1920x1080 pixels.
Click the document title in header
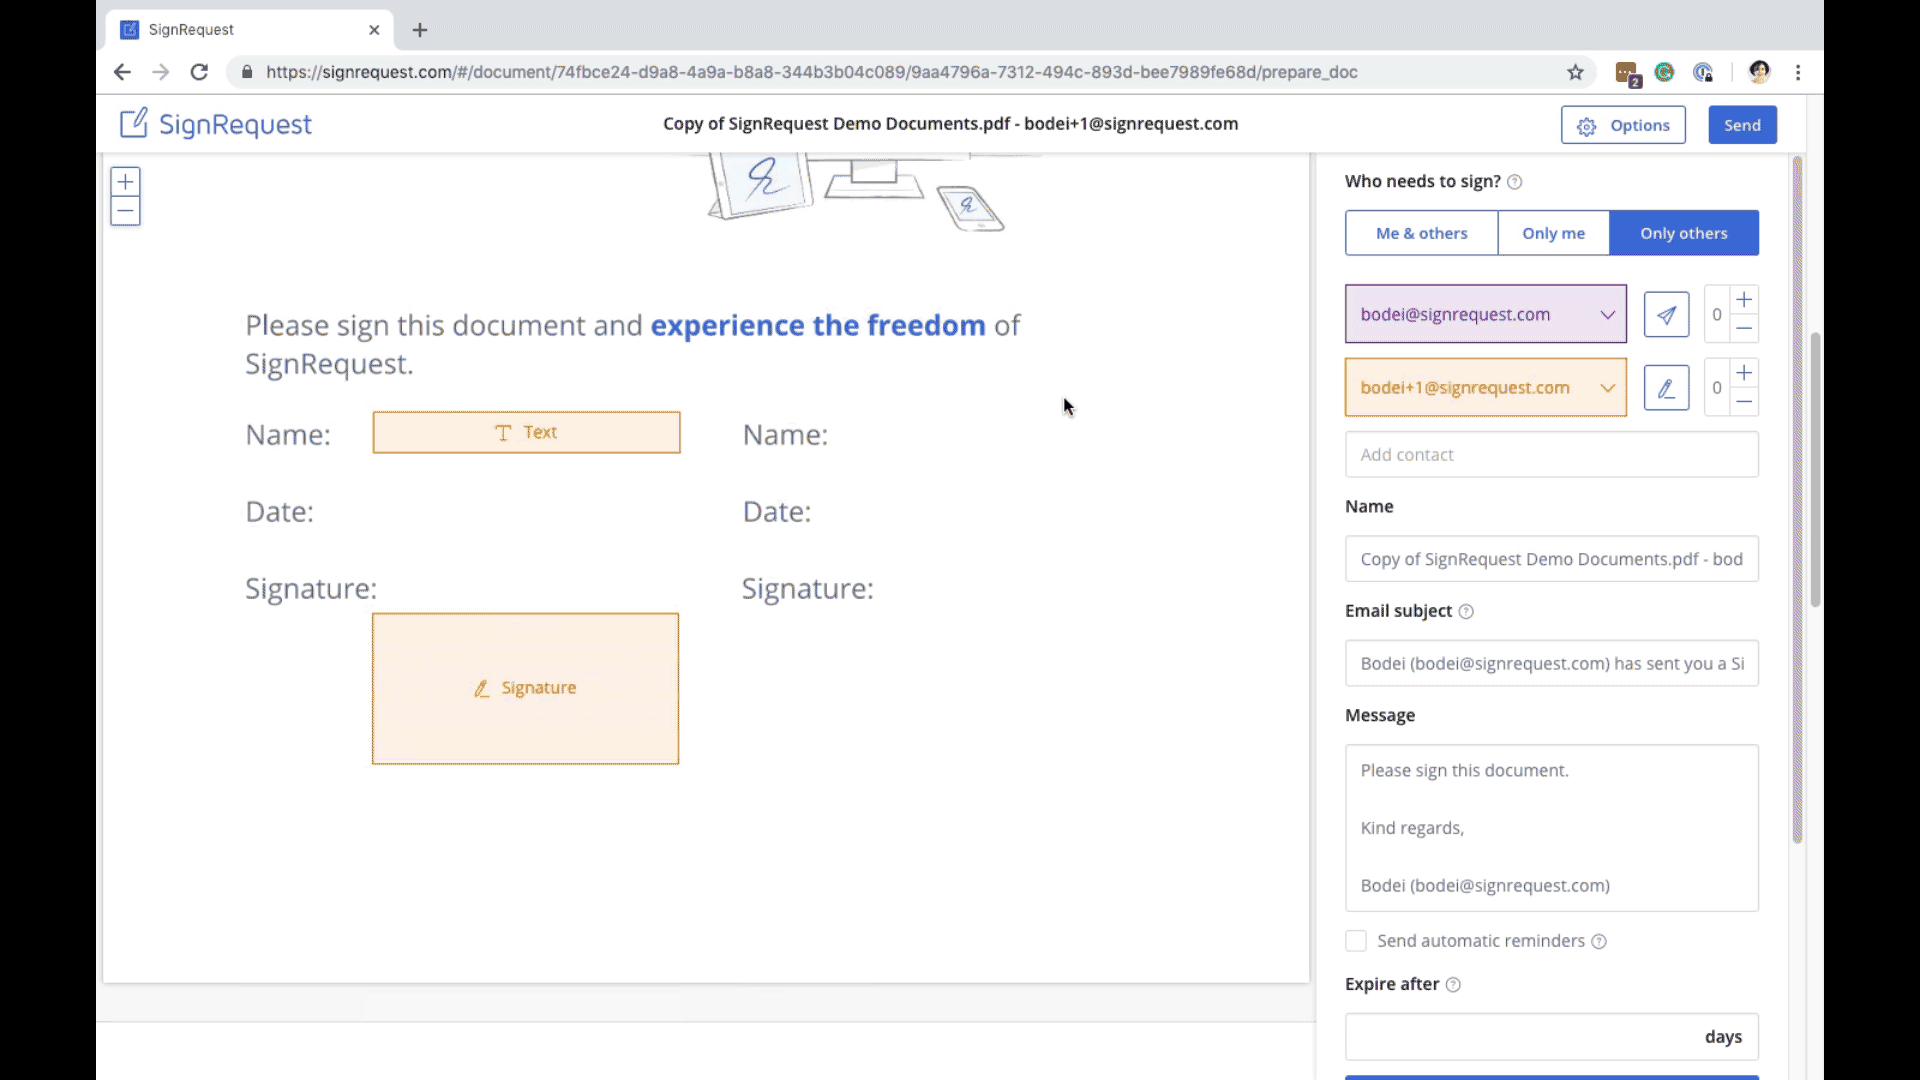coord(950,124)
